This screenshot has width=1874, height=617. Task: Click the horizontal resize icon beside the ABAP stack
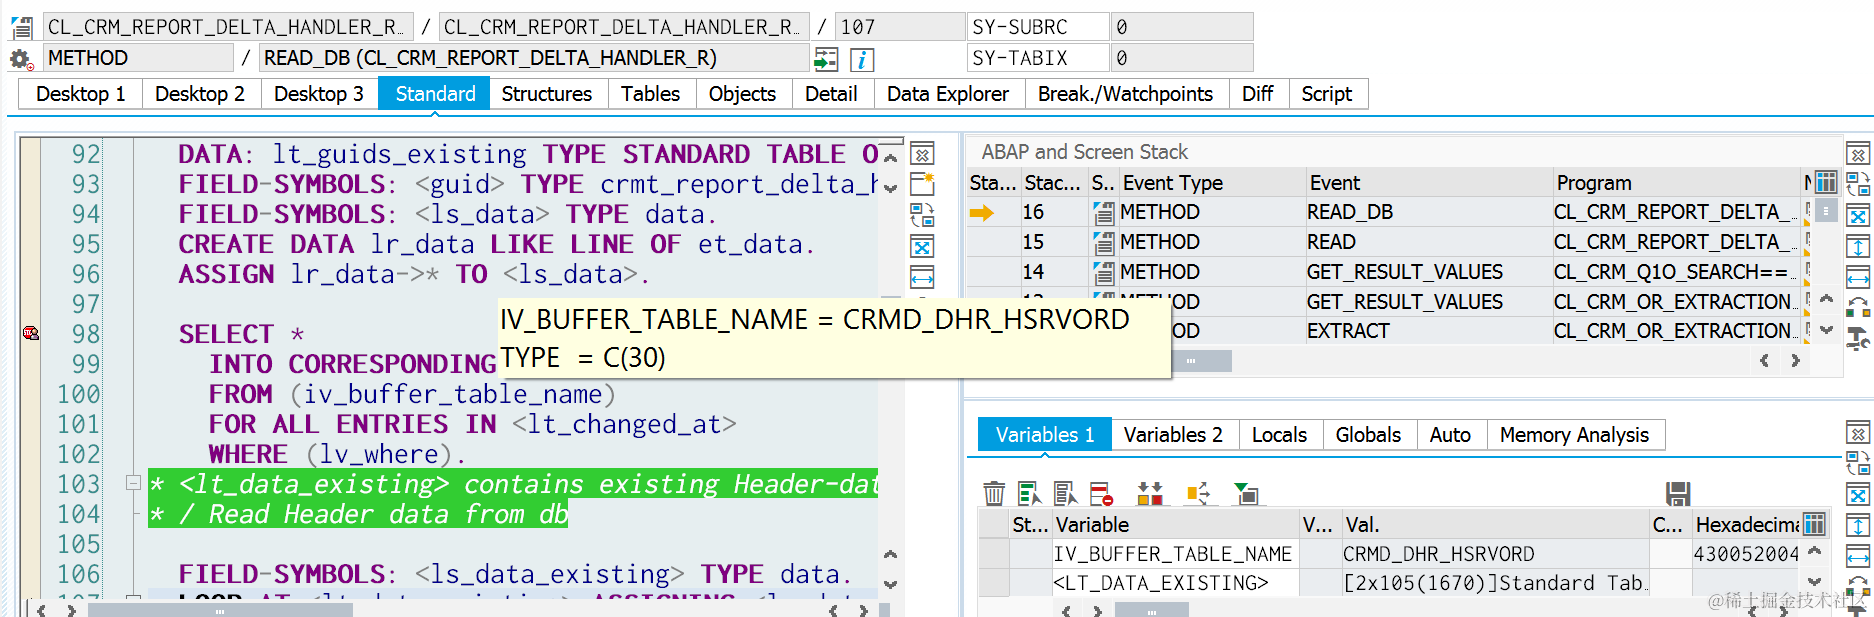click(1858, 277)
